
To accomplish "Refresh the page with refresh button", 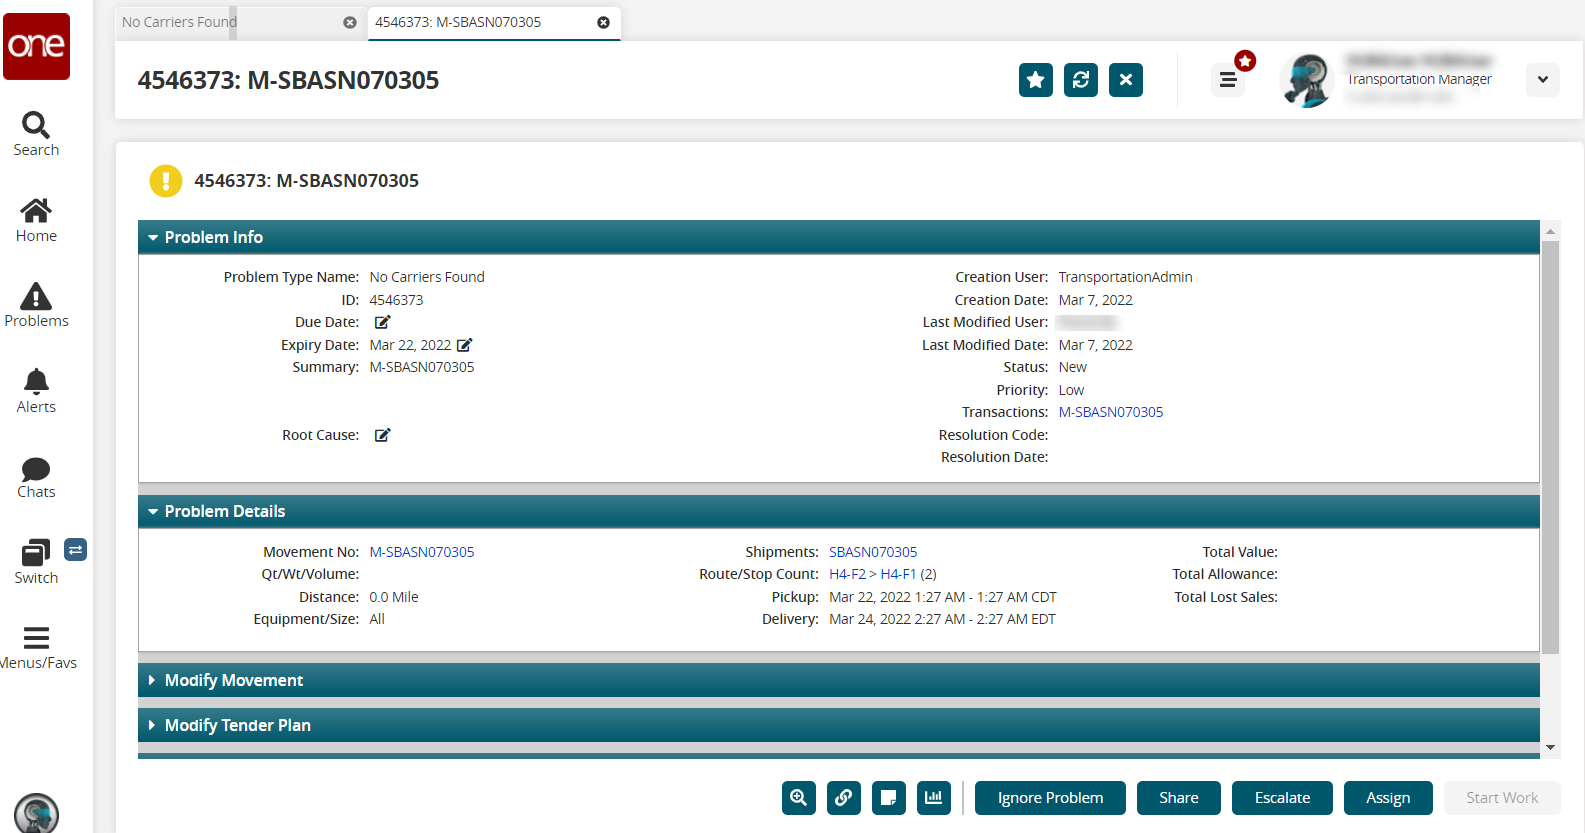I will tap(1081, 80).
